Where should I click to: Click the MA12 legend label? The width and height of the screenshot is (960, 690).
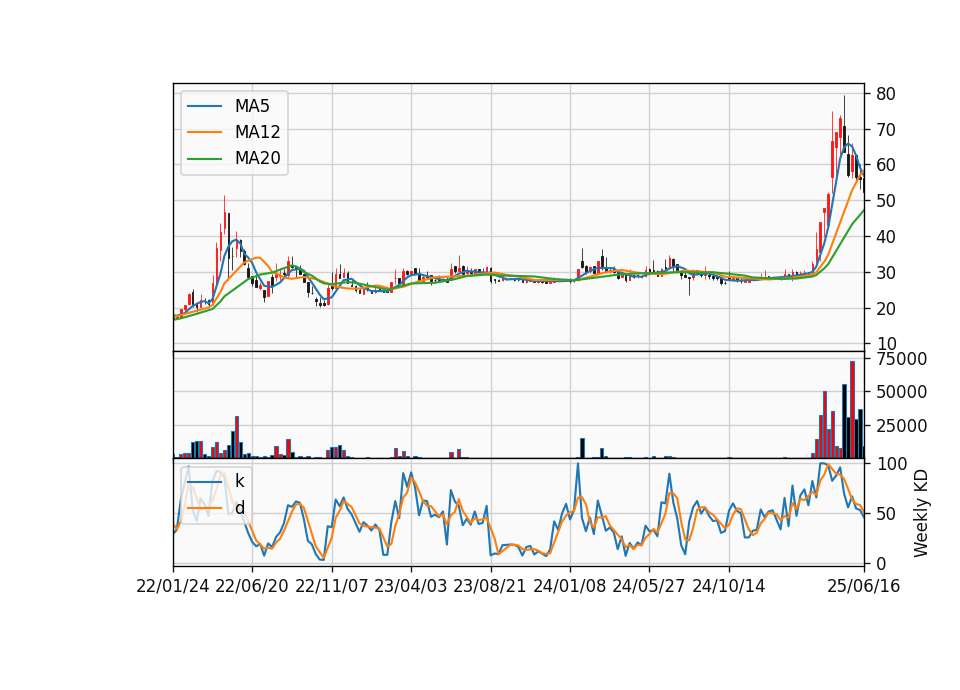click(257, 132)
